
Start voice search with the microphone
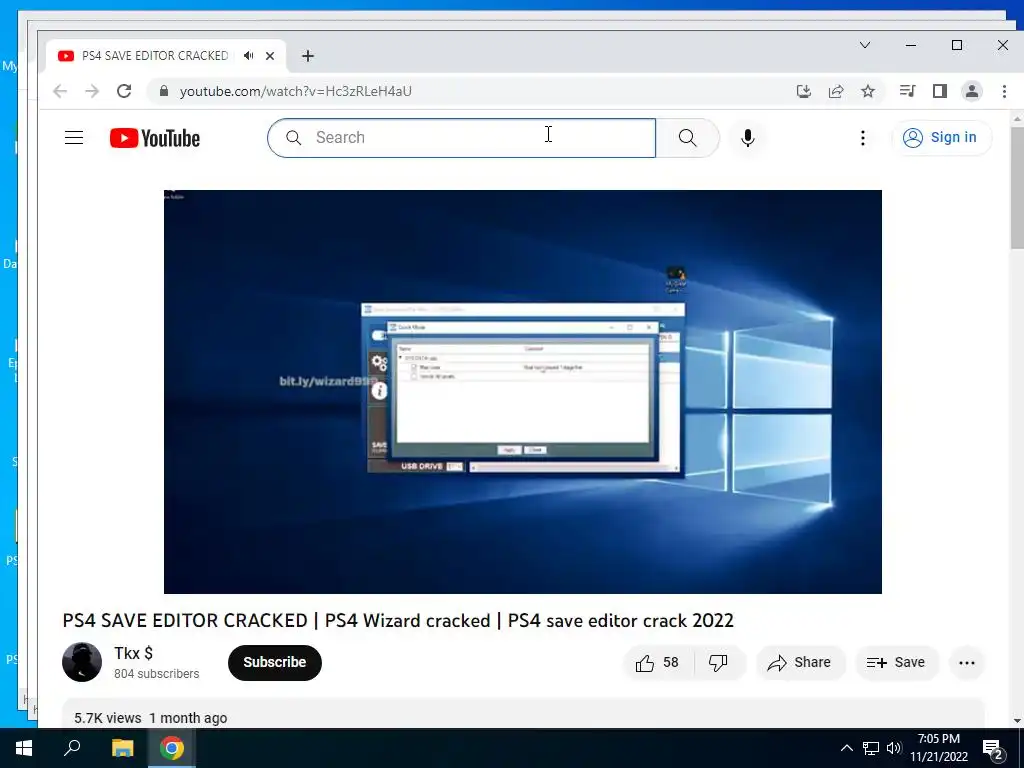click(748, 138)
